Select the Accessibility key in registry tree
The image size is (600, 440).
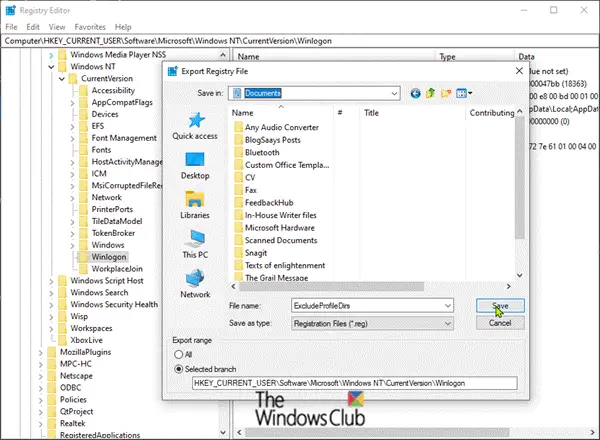pos(113,90)
